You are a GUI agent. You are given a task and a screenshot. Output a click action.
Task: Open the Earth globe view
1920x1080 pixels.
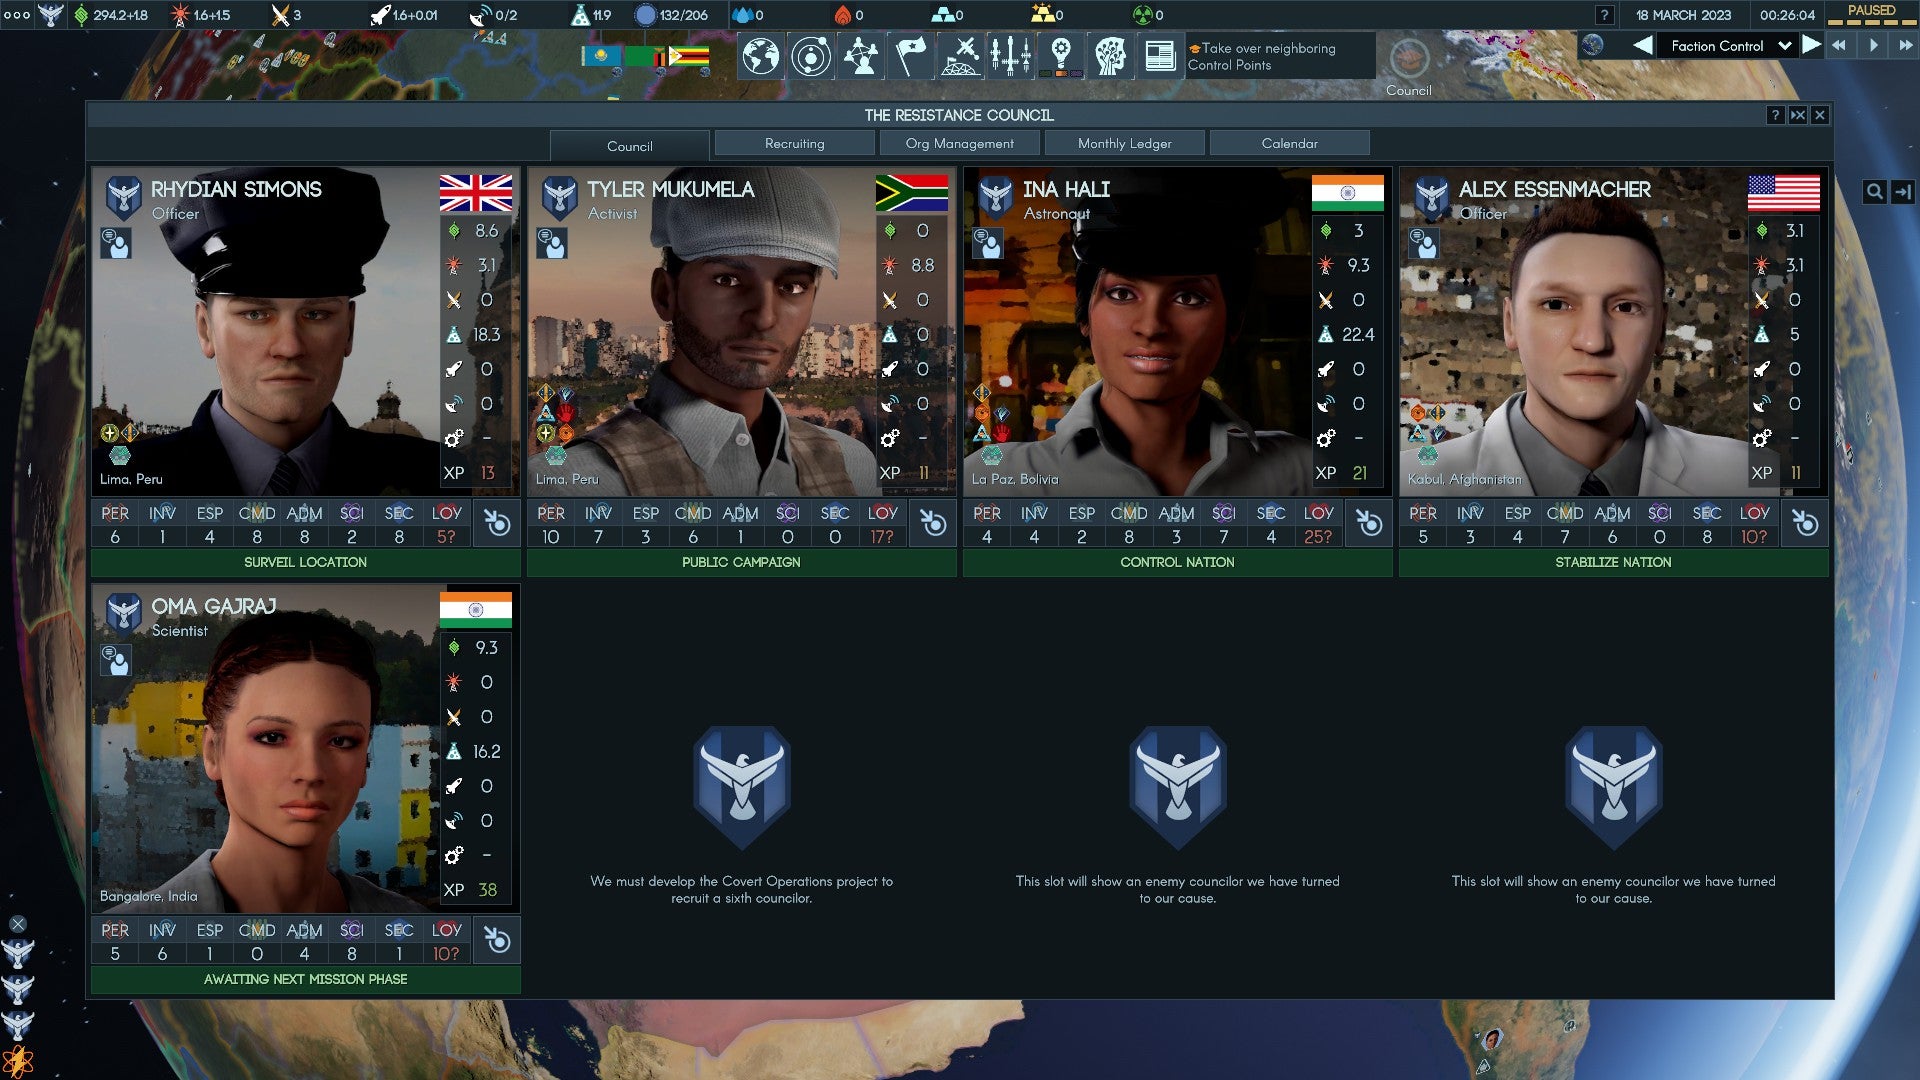[760, 57]
